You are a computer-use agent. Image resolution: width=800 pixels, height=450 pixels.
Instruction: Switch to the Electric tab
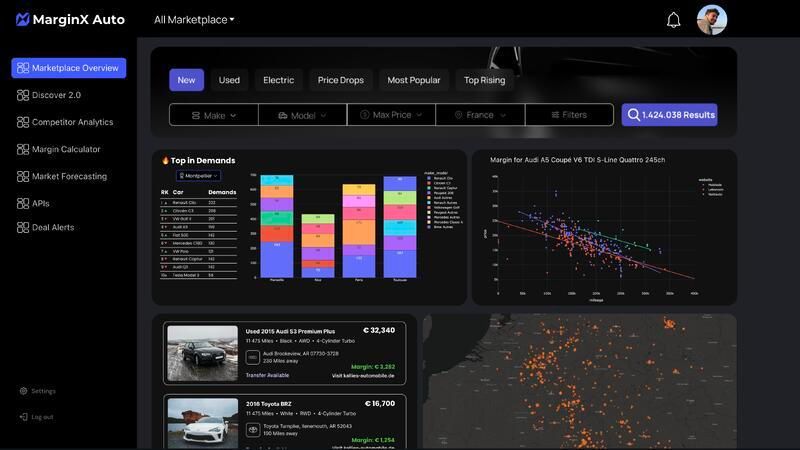pos(279,80)
